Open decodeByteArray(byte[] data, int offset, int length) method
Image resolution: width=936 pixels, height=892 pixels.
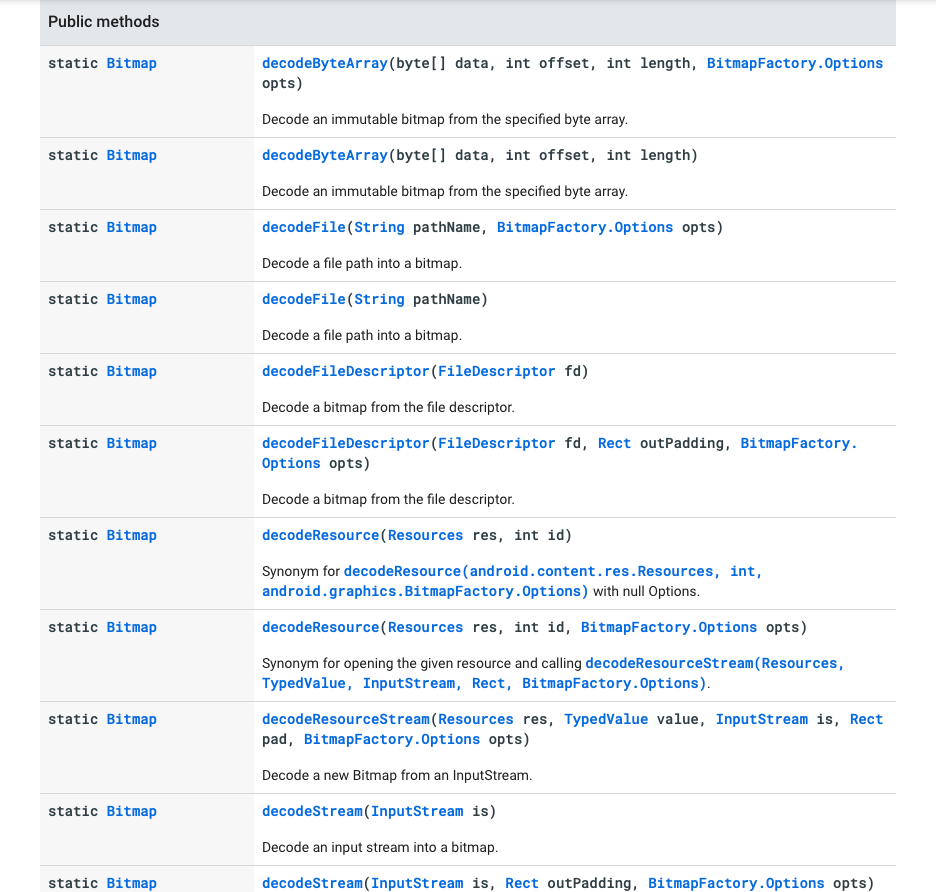tap(325, 155)
